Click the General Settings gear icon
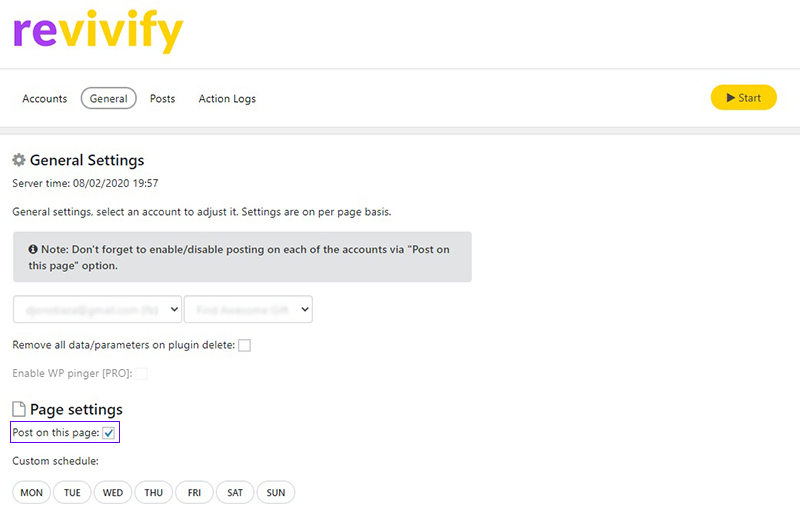The image size is (800, 513). coord(19,160)
